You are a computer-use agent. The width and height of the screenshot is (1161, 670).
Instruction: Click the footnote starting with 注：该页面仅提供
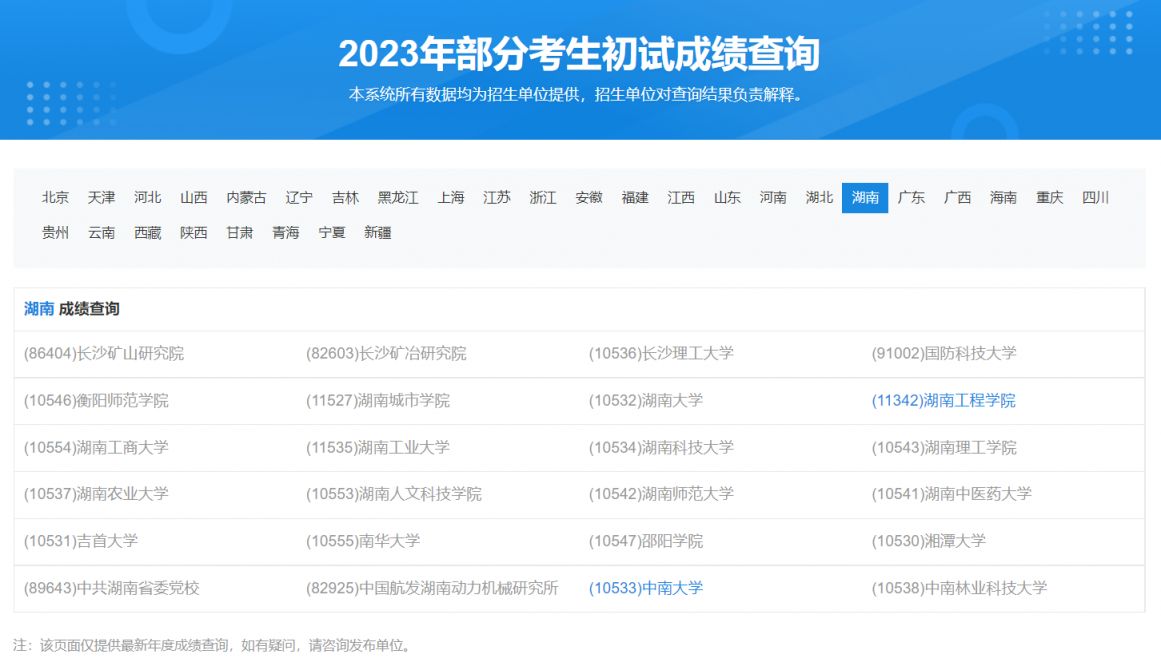click(x=212, y=646)
